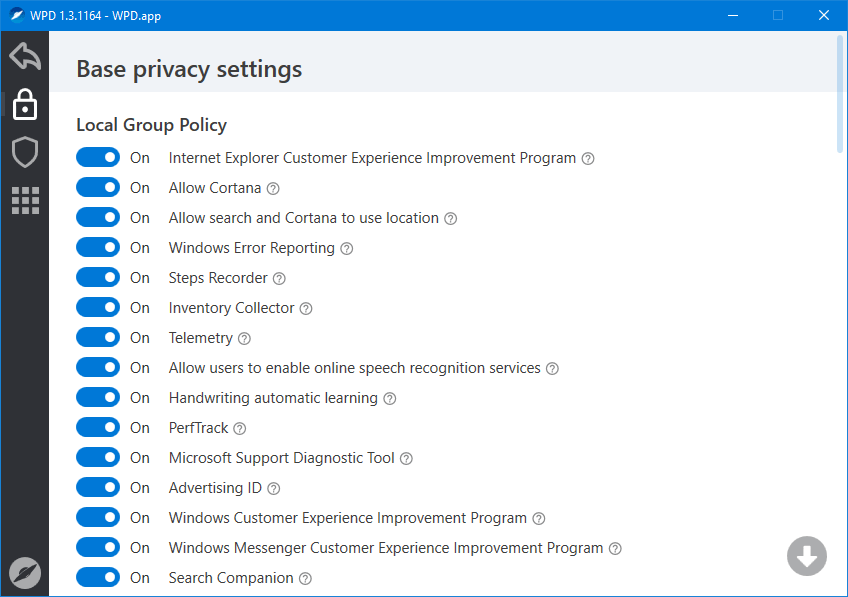Minimize the WPD window
The image size is (848, 597).
pyautogui.click(x=733, y=15)
